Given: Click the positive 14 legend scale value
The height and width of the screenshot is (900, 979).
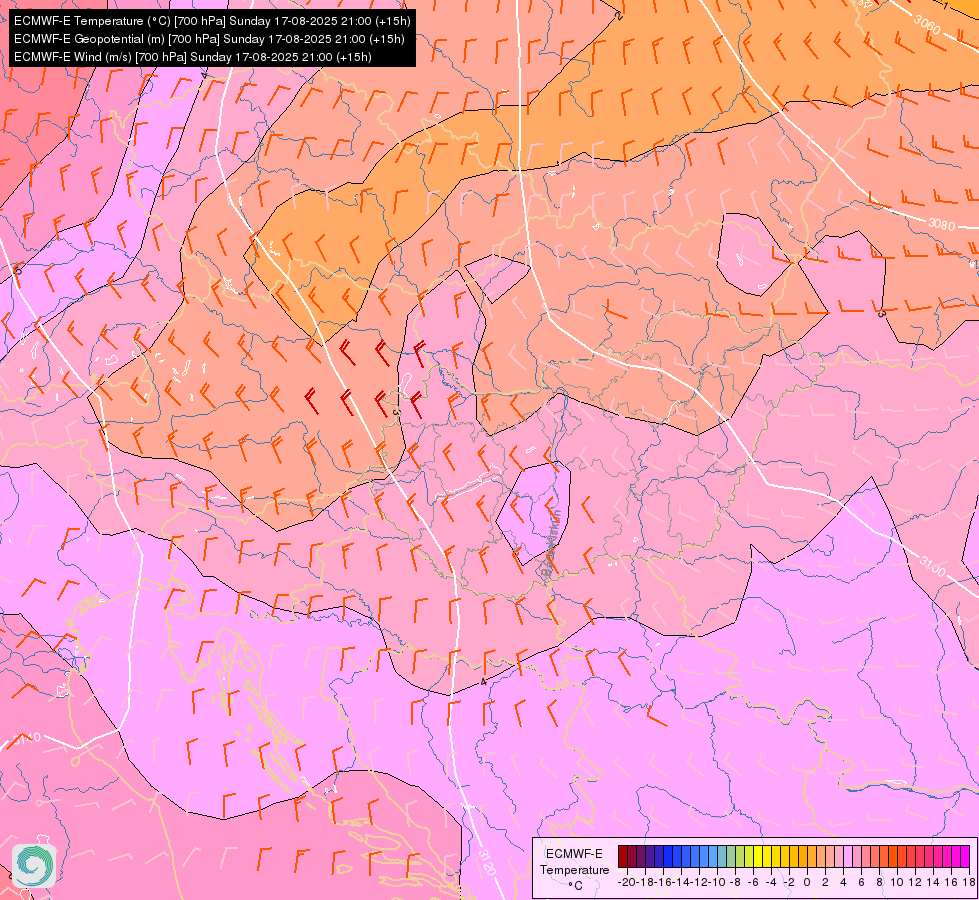Looking at the screenshot, I should 933,882.
